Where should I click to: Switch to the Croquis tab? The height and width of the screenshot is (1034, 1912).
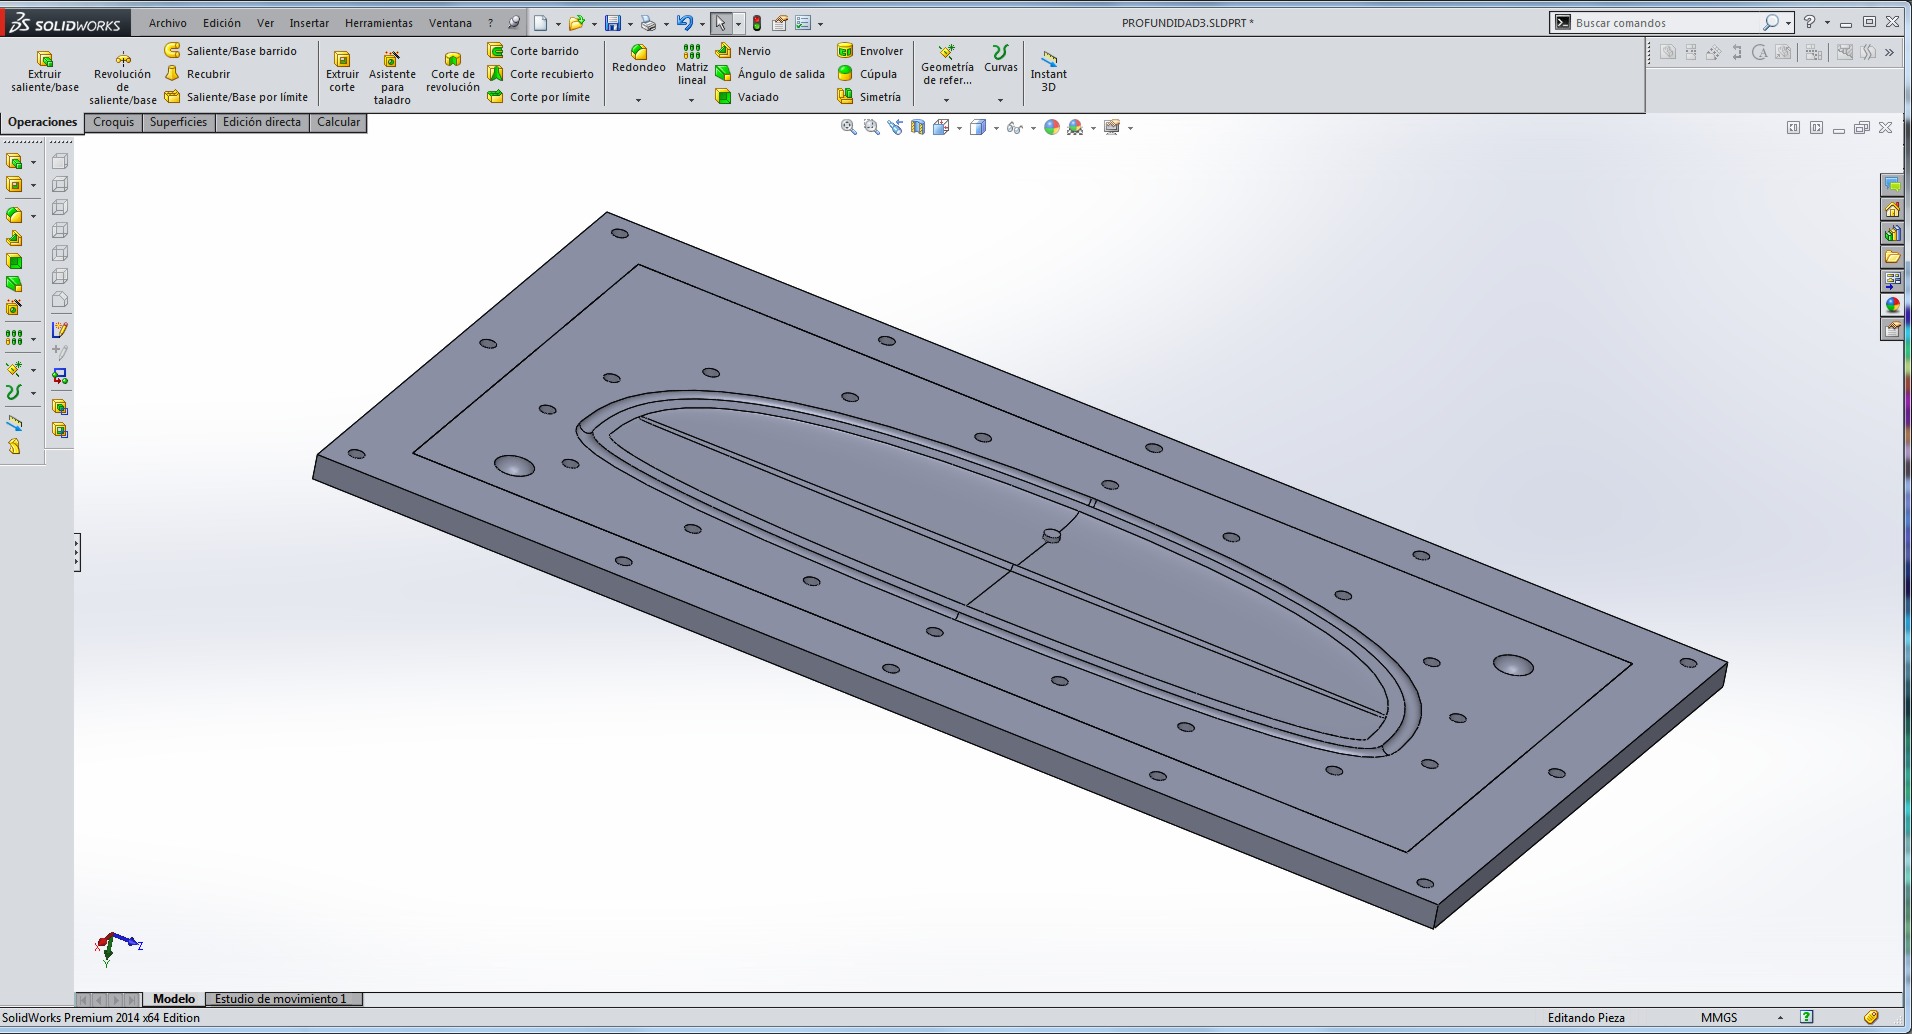113,122
